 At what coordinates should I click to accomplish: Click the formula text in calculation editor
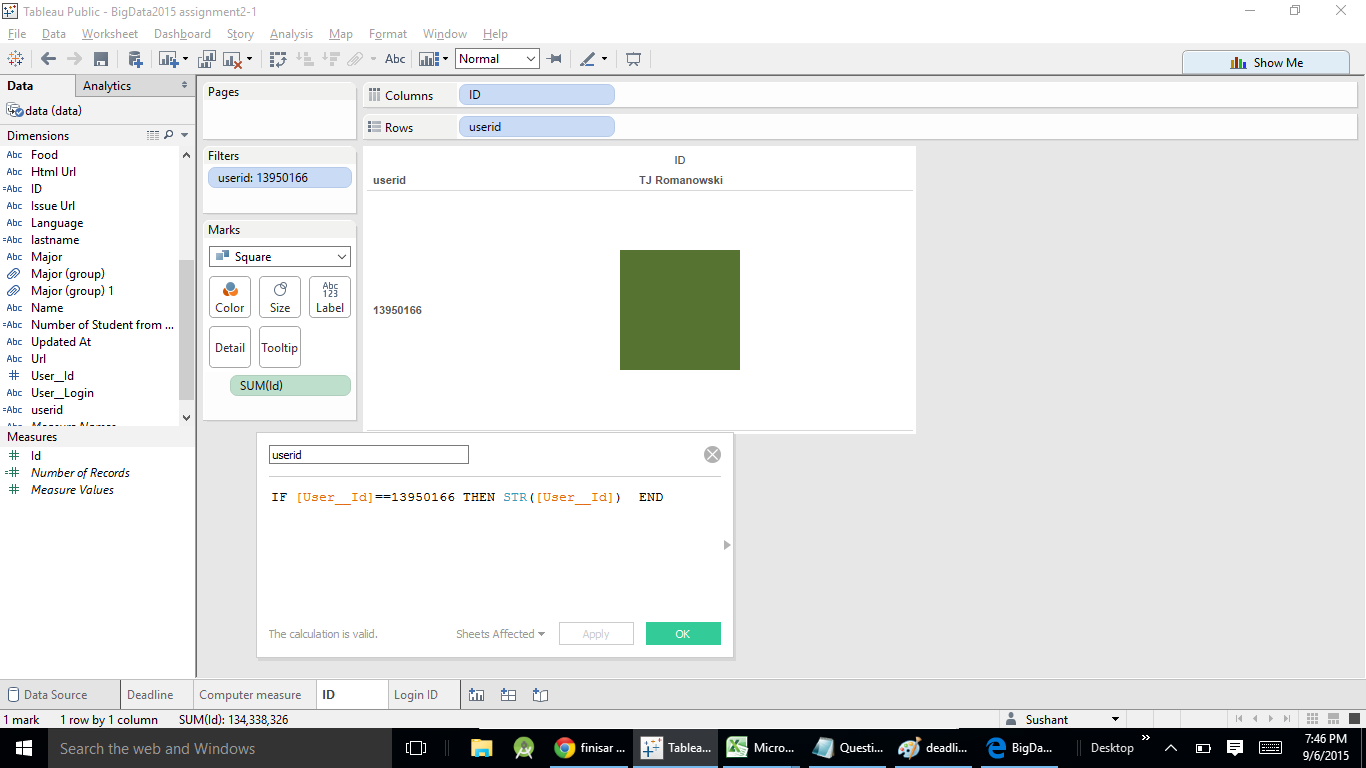click(467, 497)
